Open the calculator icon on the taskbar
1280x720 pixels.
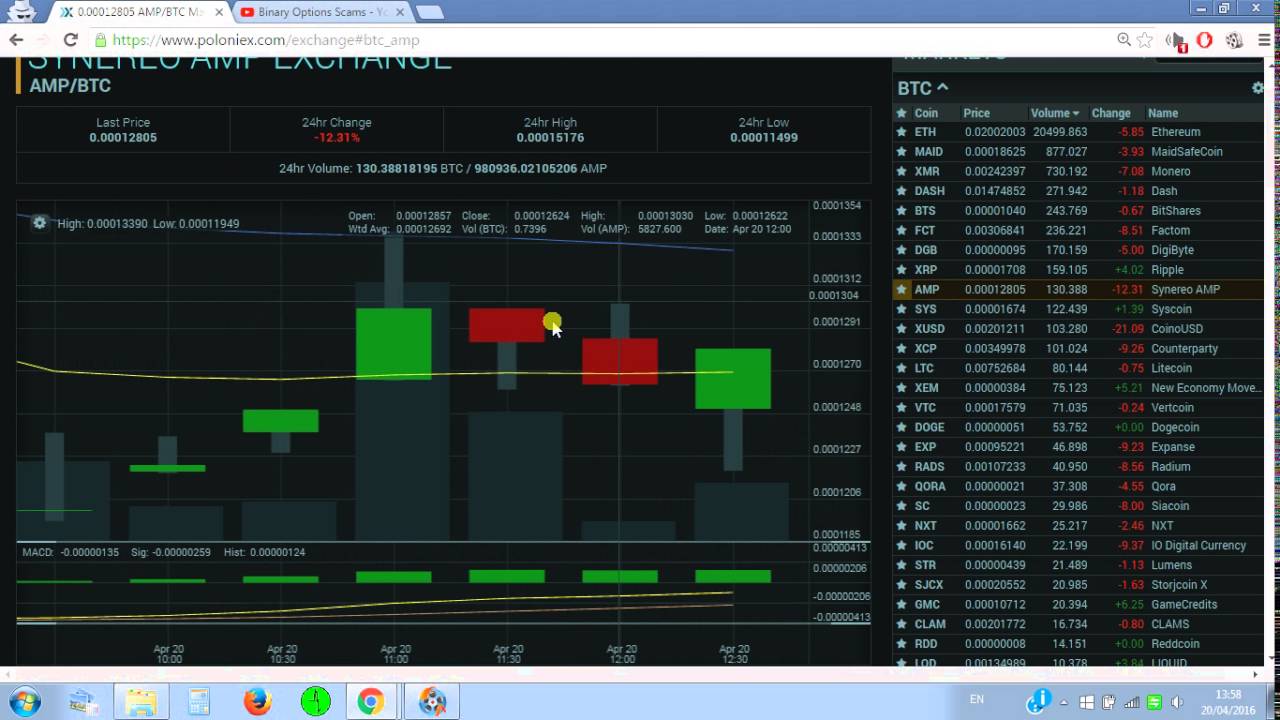(199, 702)
